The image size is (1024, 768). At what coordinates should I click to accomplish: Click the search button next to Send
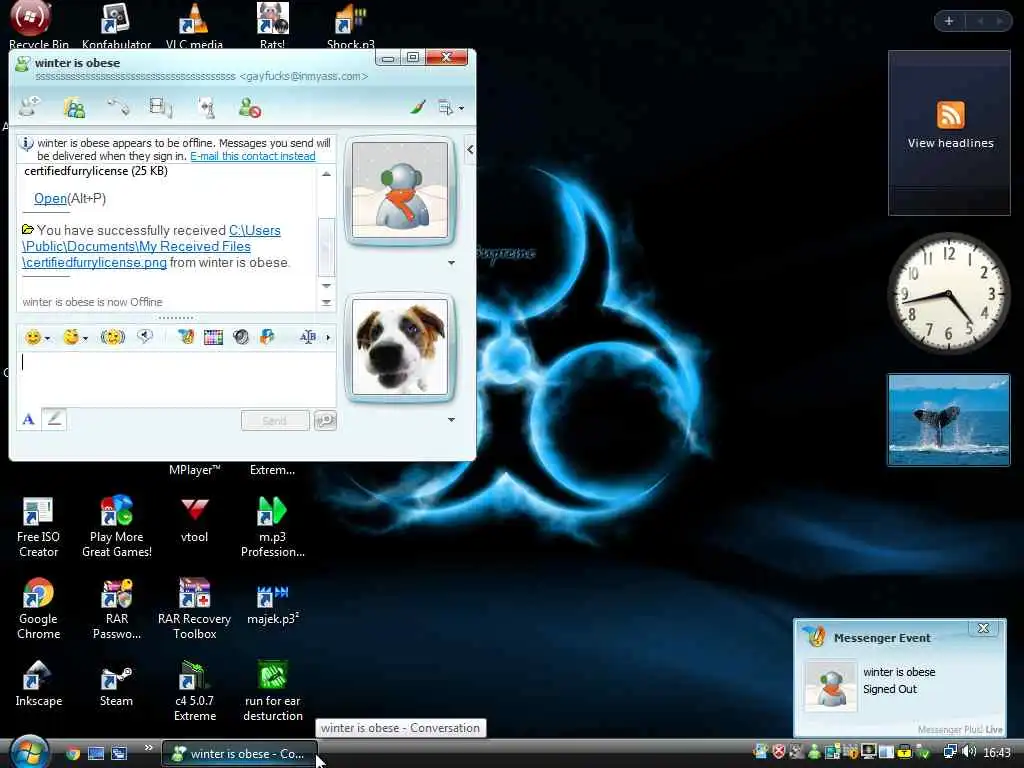[325, 421]
